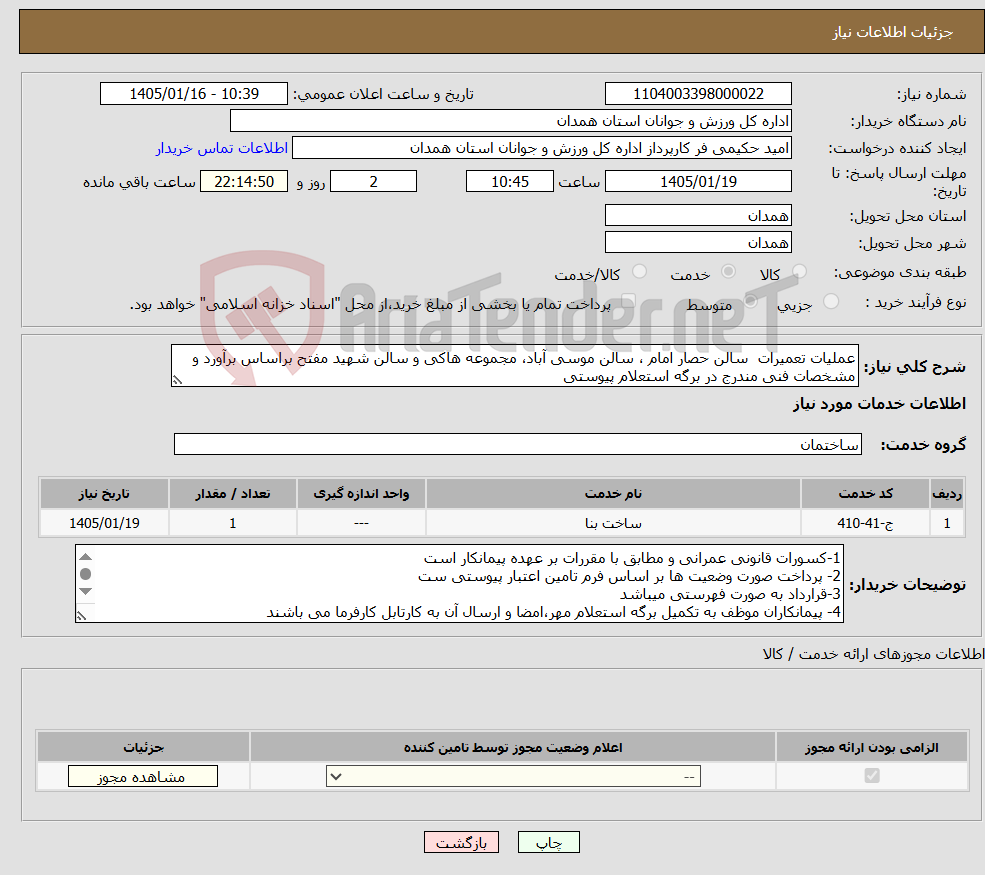This screenshot has height=875, width=985.
Task: Click the delivery city field همدان
Action: coord(698,242)
